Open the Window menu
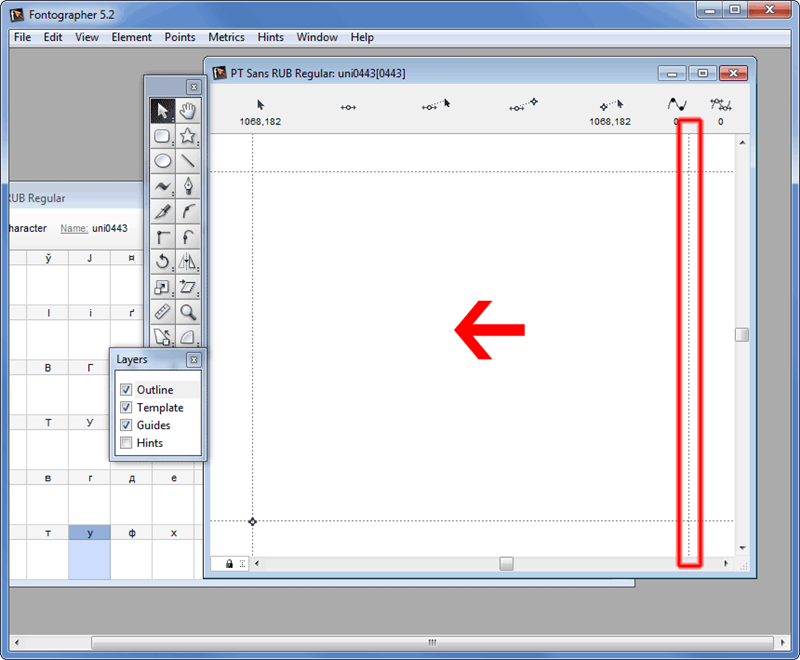This screenshot has width=800, height=660. coord(316,37)
